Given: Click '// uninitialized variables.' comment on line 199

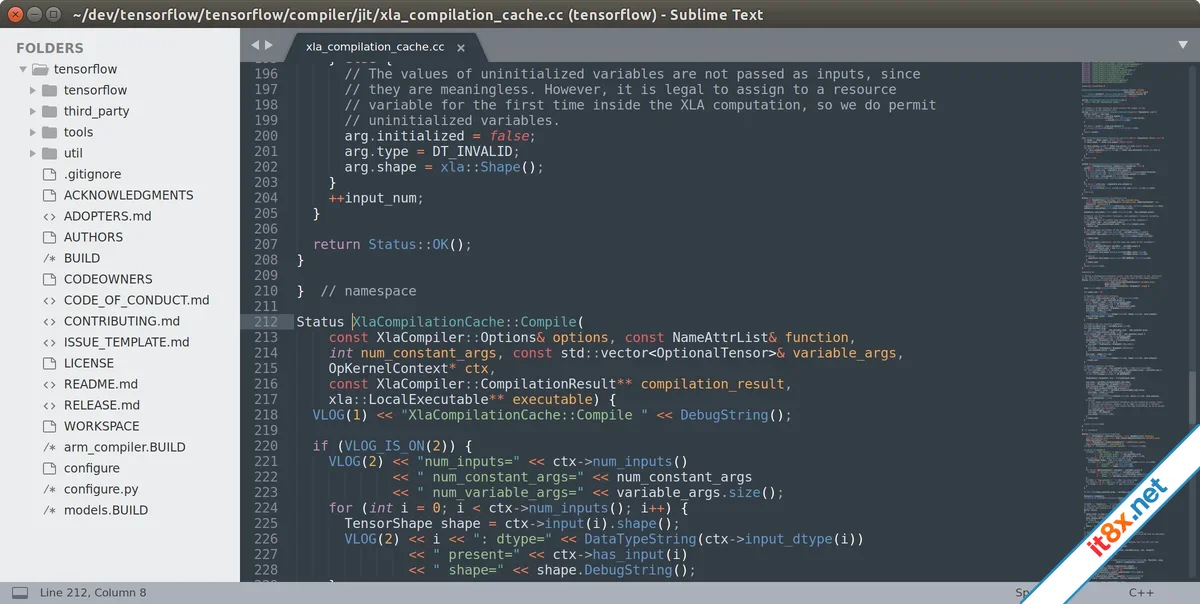Looking at the screenshot, I should coord(452,120).
